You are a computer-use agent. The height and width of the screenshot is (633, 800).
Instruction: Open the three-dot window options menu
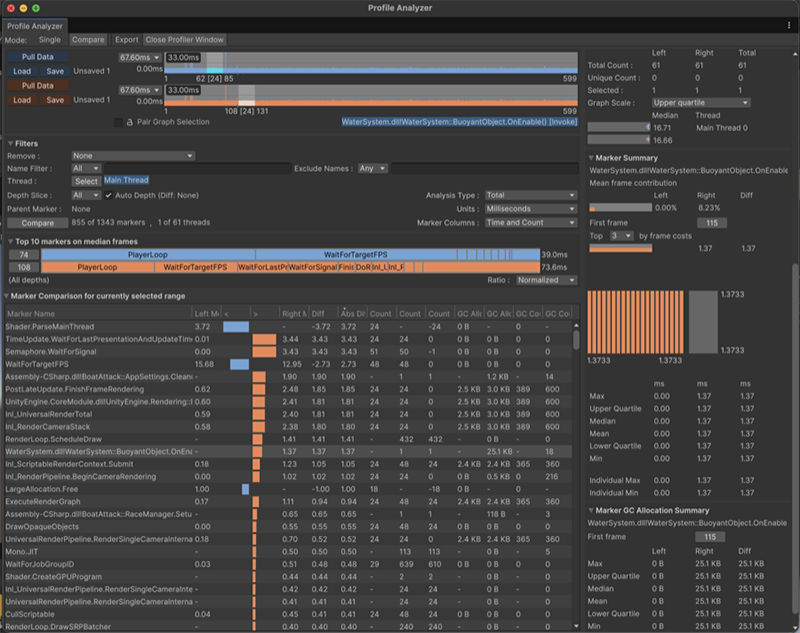[x=789, y=25]
